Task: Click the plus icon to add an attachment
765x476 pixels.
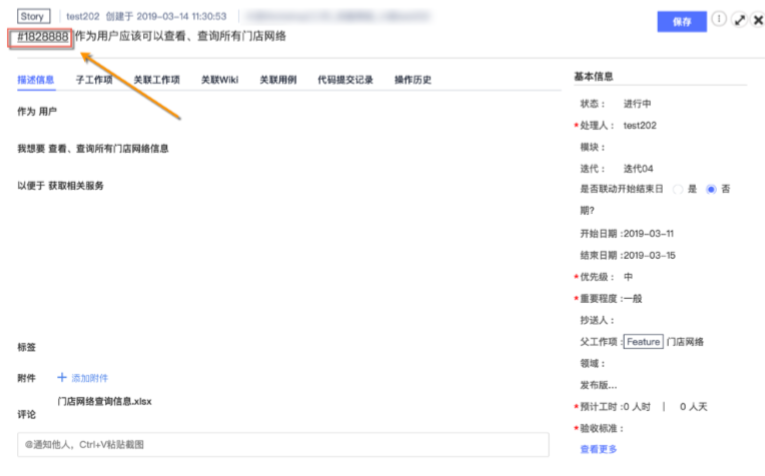Action: click(x=62, y=377)
